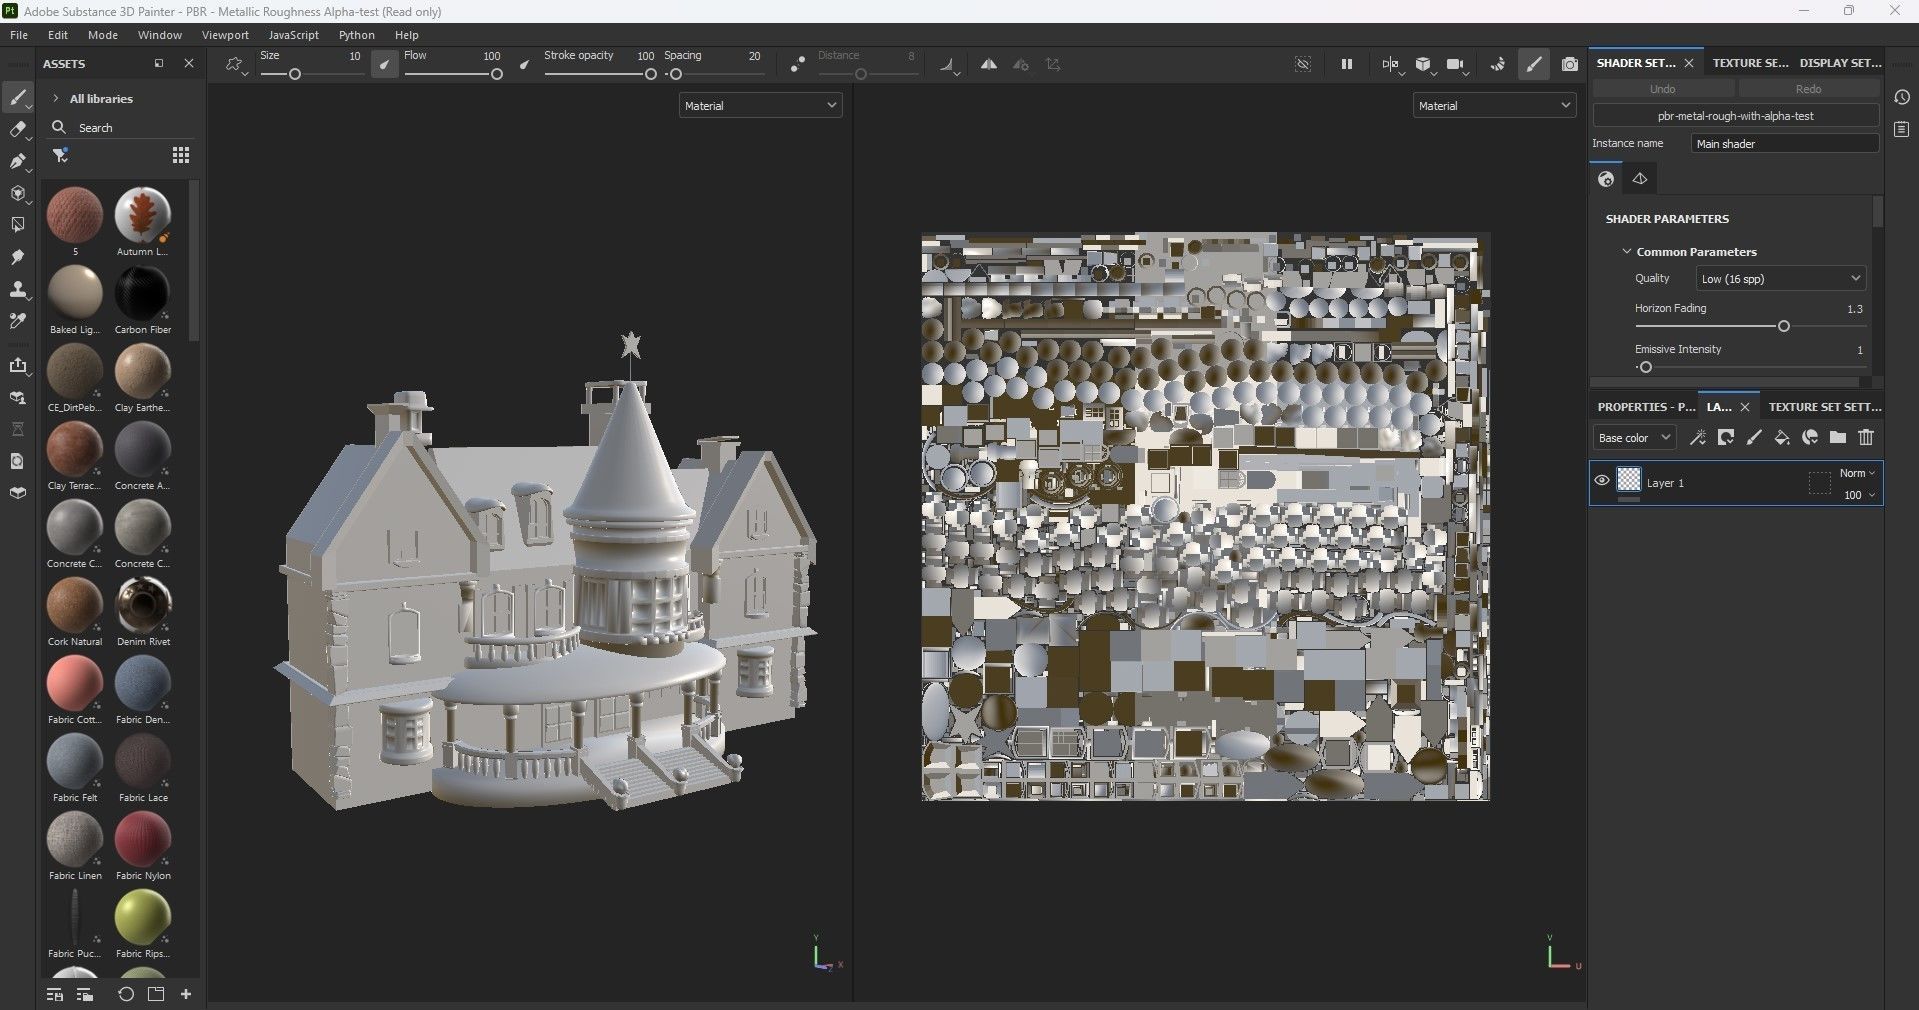Open the Resource updater icon in sidebar
1919x1010 pixels.
click(17, 462)
